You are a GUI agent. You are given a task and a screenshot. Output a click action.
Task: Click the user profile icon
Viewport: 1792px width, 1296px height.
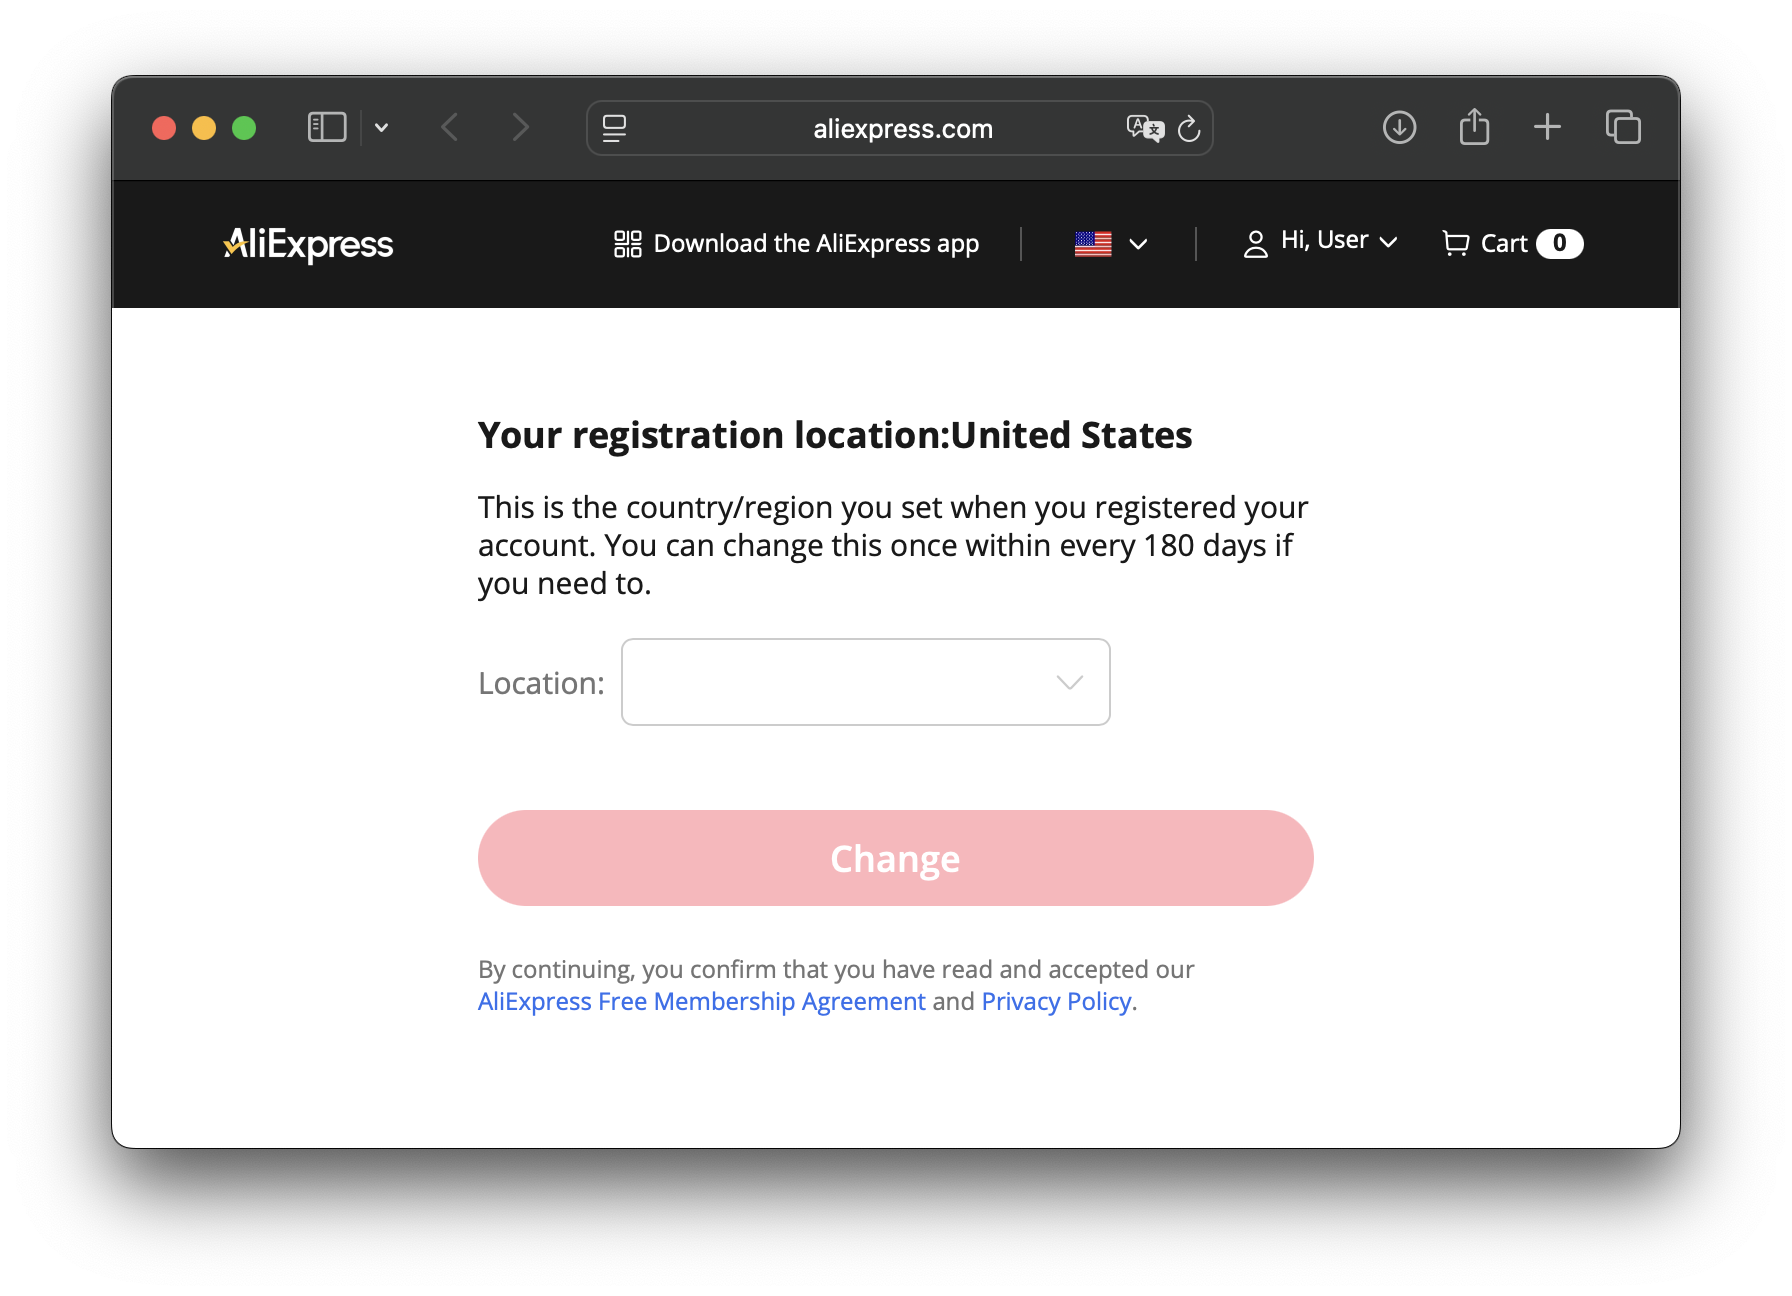(1255, 244)
